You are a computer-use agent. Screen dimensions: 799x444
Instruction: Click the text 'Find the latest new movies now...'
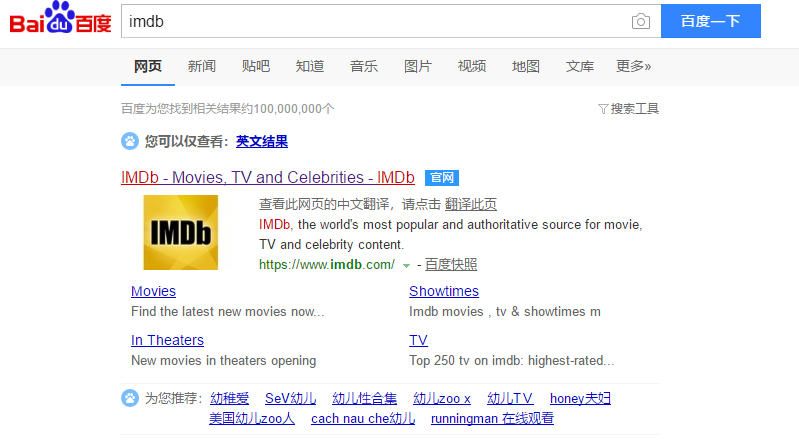tap(227, 311)
